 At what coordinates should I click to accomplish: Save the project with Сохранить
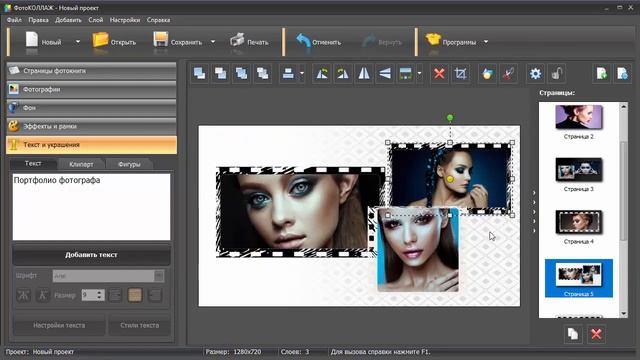tap(178, 42)
